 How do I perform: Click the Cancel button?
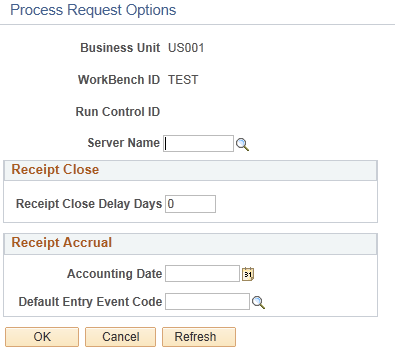[120, 337]
